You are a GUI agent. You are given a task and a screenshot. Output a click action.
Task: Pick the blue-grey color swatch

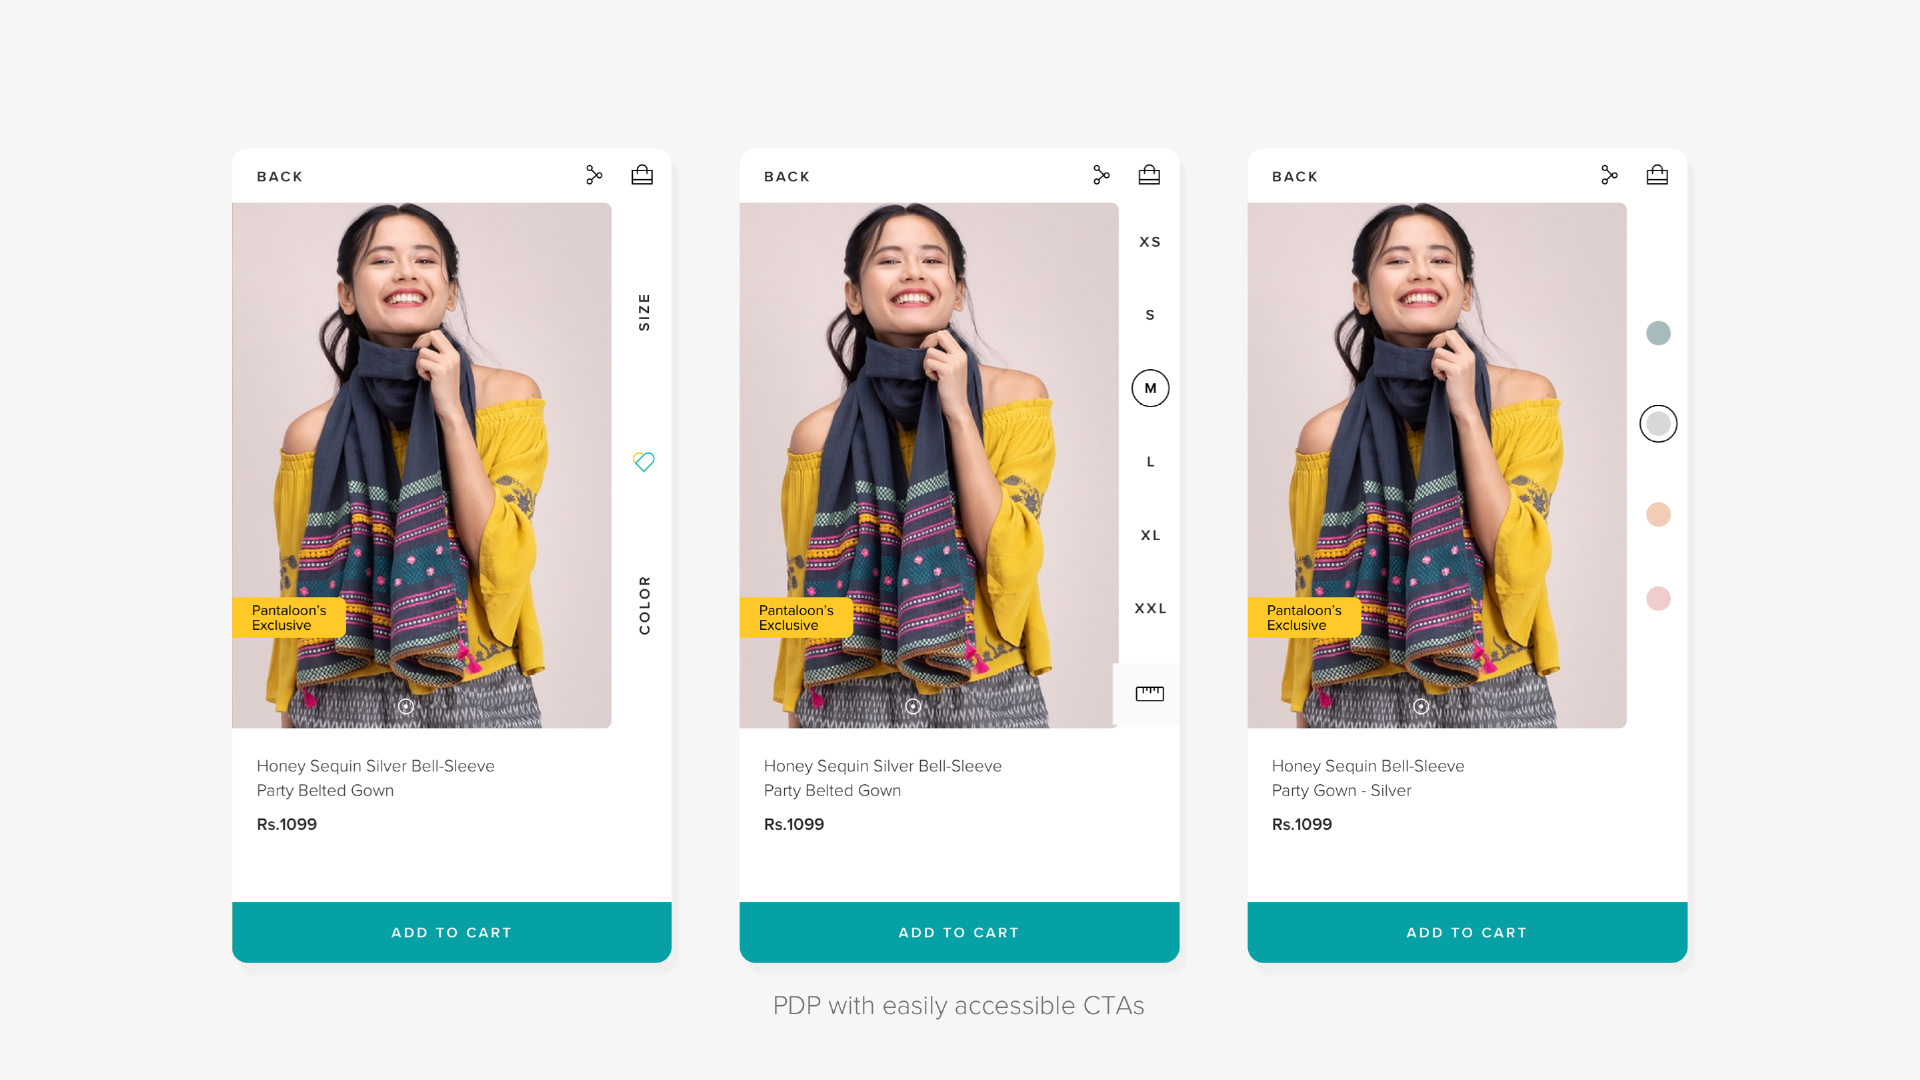tap(1658, 333)
